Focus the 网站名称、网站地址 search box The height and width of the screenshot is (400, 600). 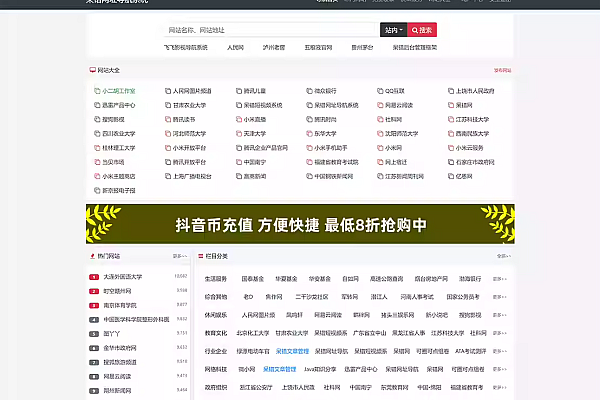(x=272, y=30)
